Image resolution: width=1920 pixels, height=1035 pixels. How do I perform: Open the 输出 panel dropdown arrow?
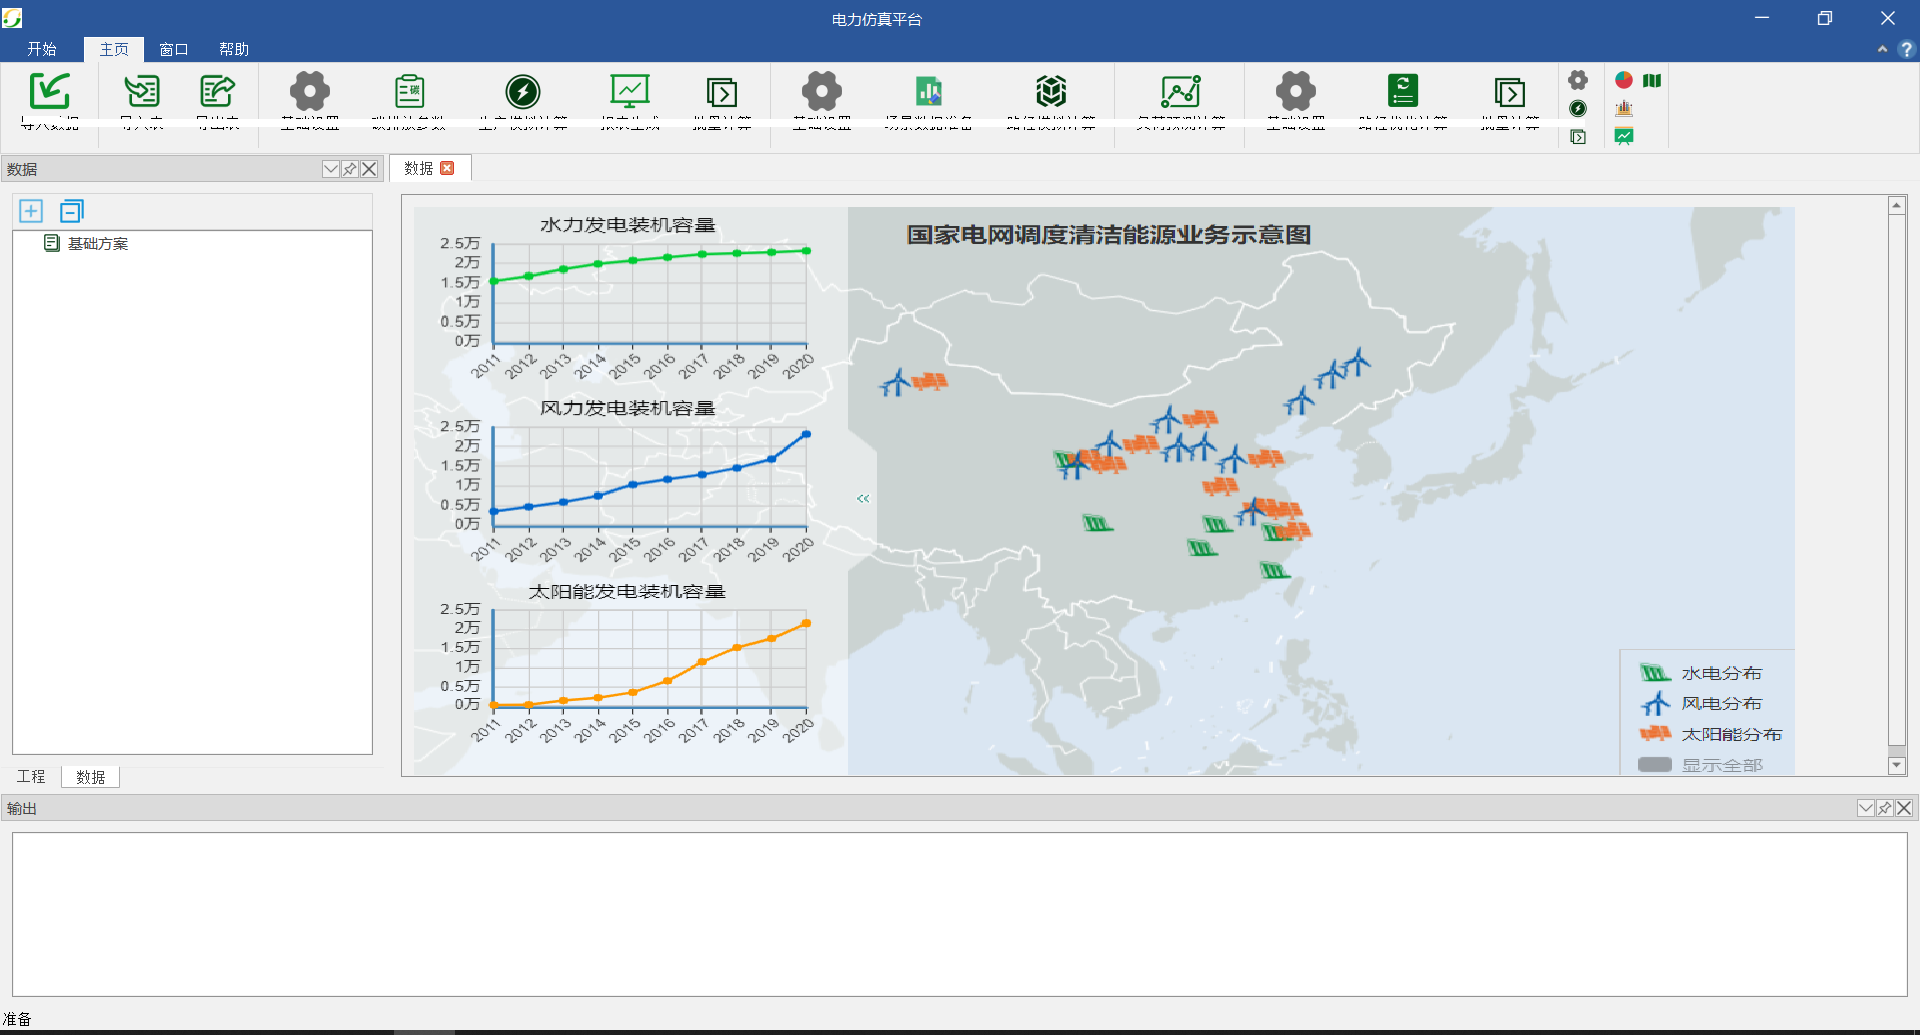(x=1866, y=808)
